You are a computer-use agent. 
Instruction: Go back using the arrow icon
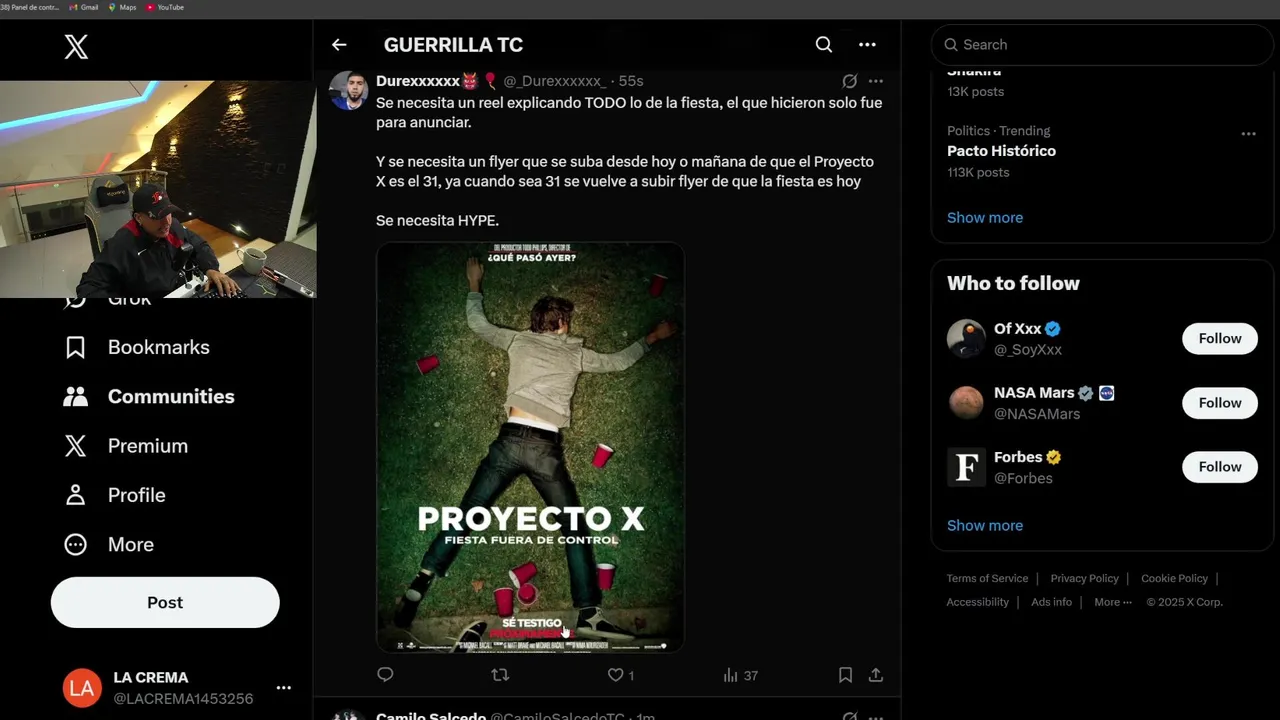[339, 45]
